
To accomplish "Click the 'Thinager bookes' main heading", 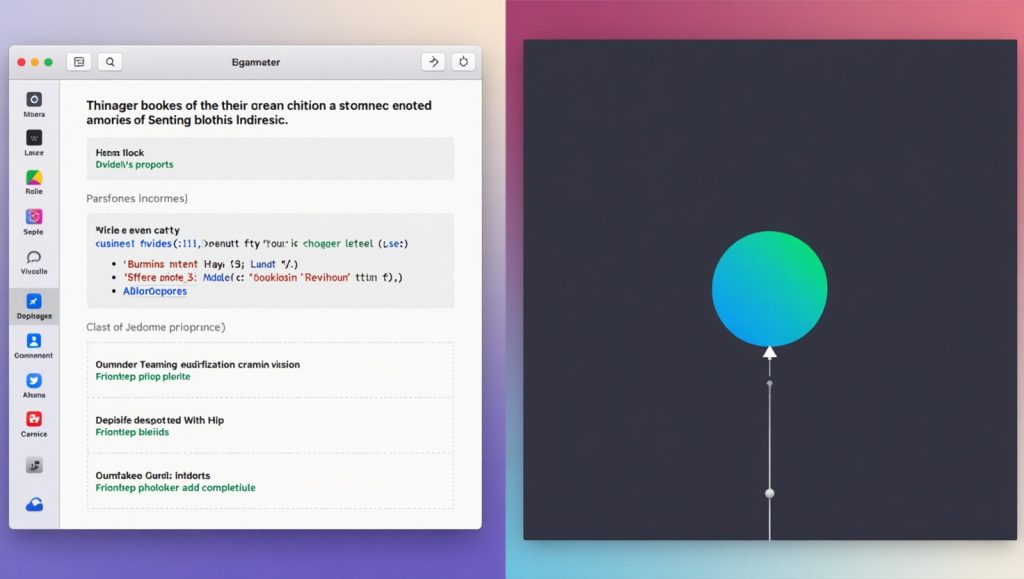I will click(x=259, y=112).
